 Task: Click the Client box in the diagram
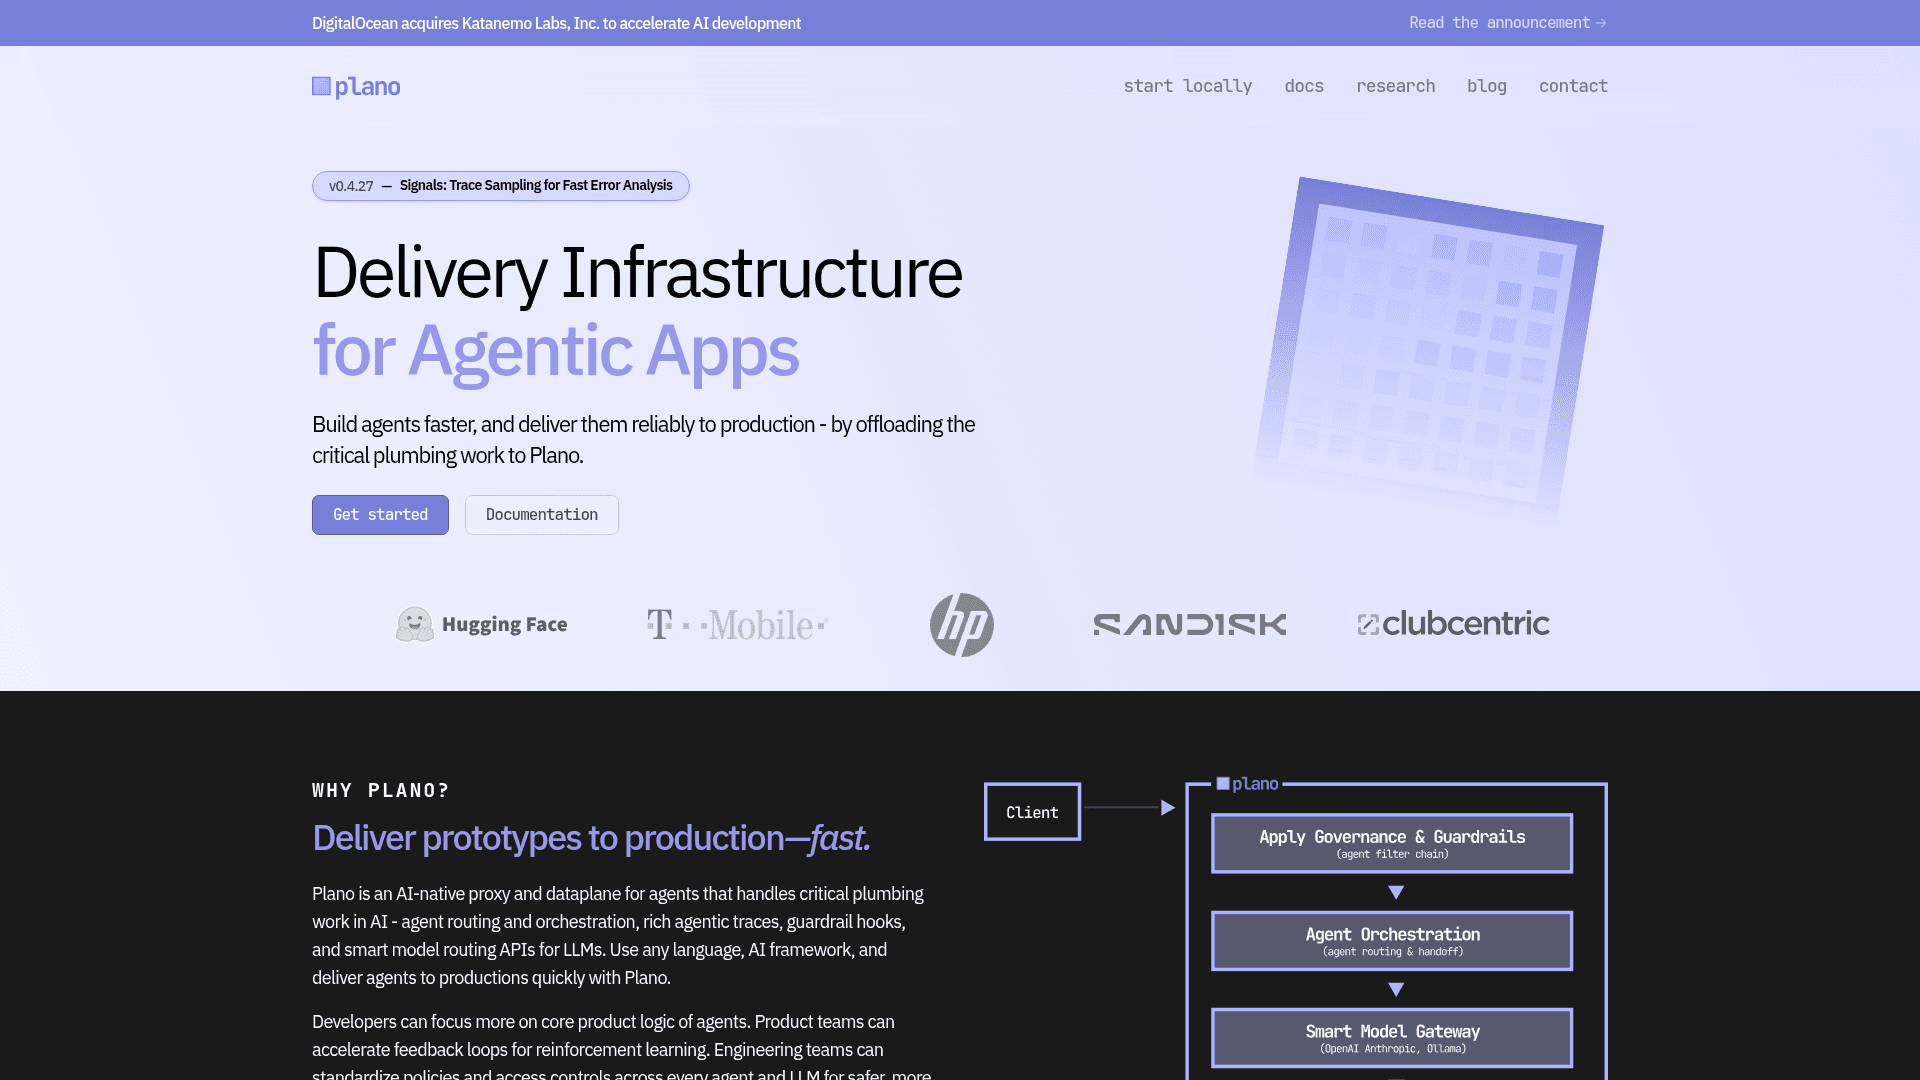tap(1032, 812)
